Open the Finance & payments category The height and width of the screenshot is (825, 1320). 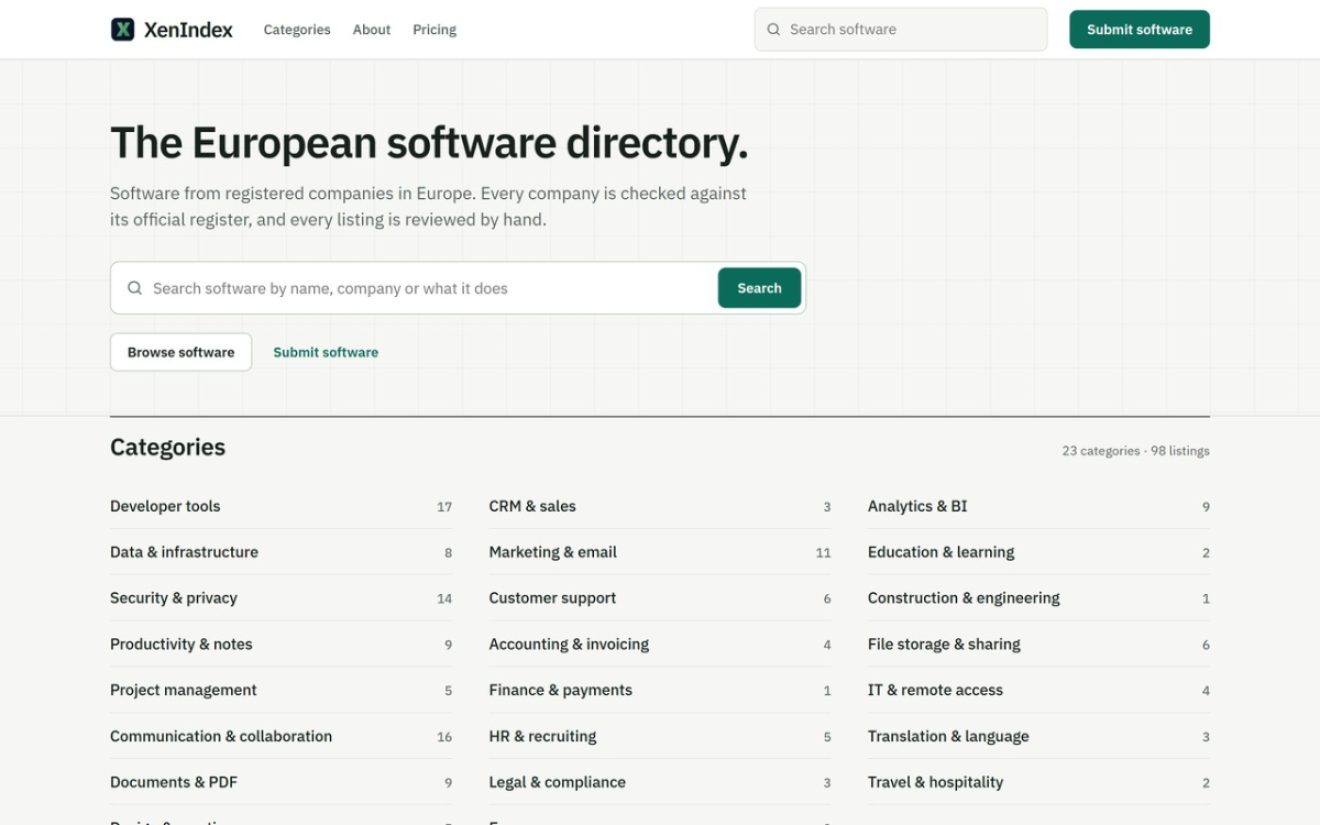[x=660, y=690]
